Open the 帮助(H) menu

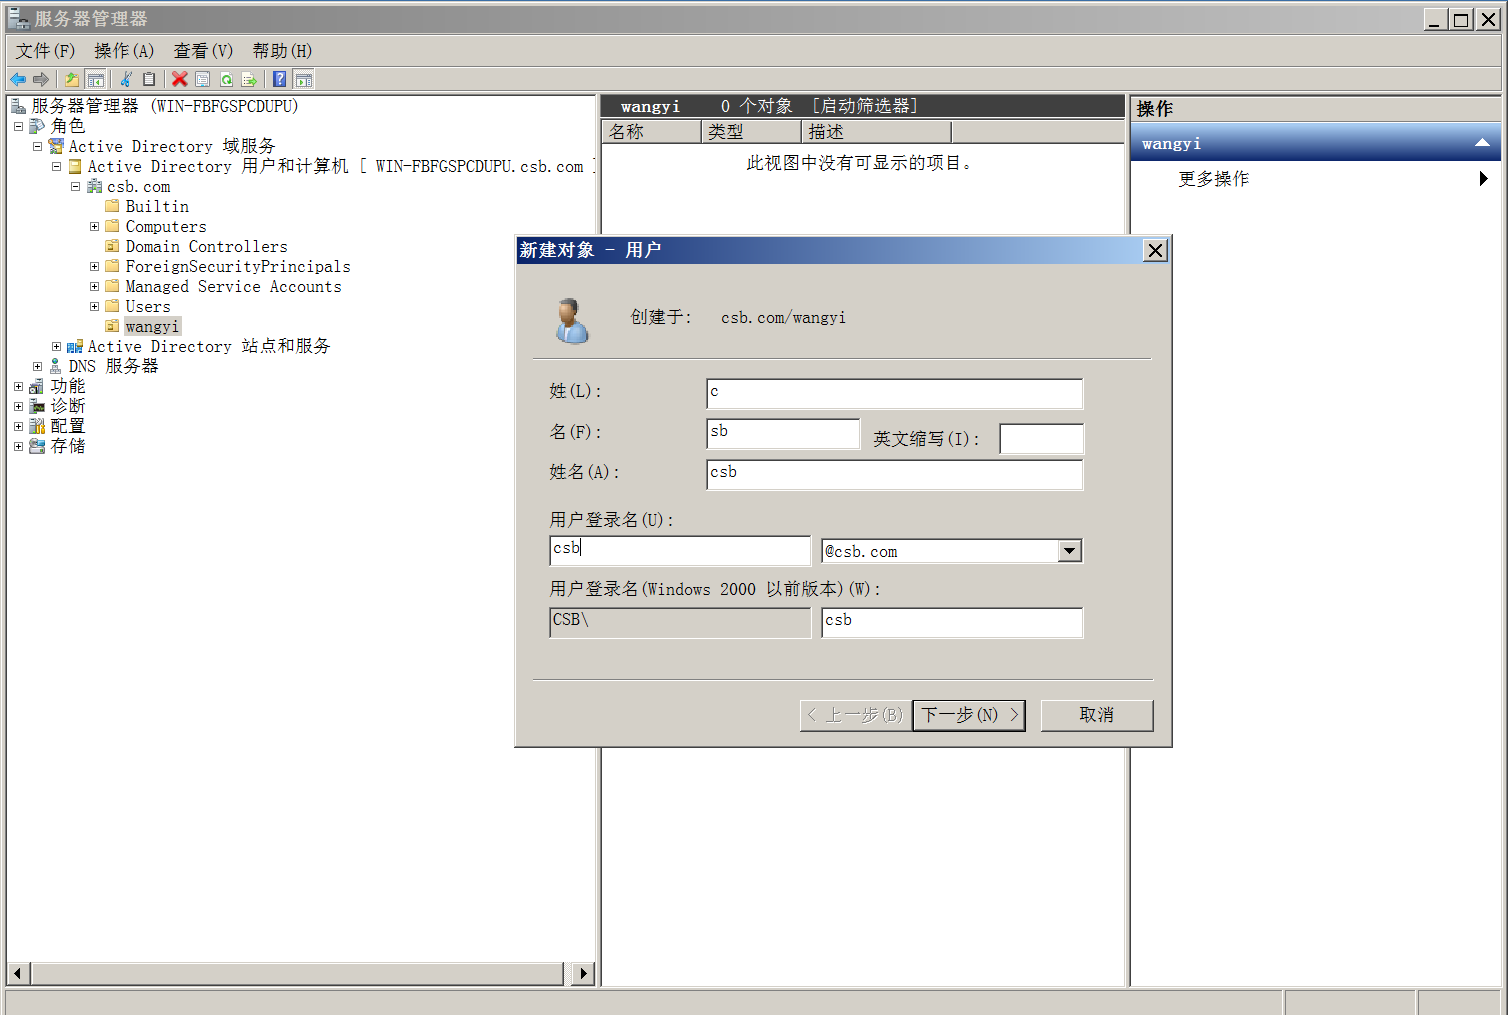pyautogui.click(x=282, y=51)
